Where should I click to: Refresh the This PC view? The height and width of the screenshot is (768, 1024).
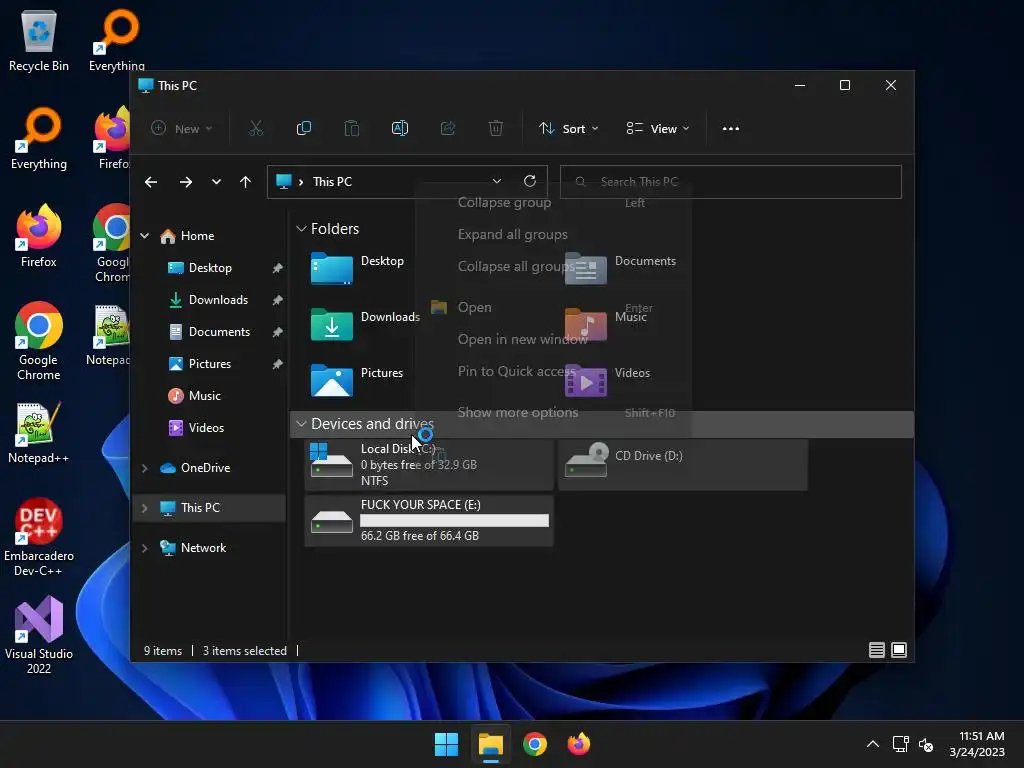coord(530,181)
